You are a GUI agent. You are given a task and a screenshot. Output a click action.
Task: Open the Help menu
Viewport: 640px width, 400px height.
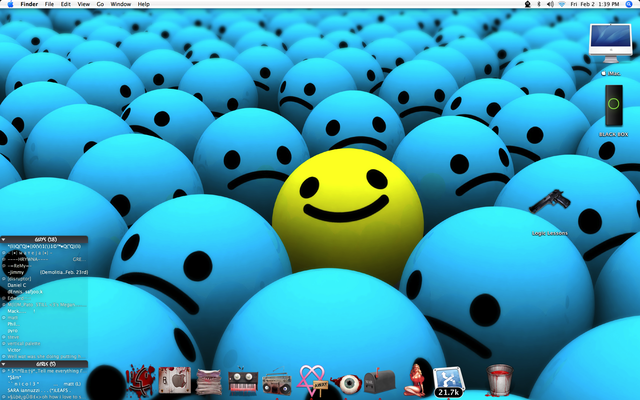(144, 4)
